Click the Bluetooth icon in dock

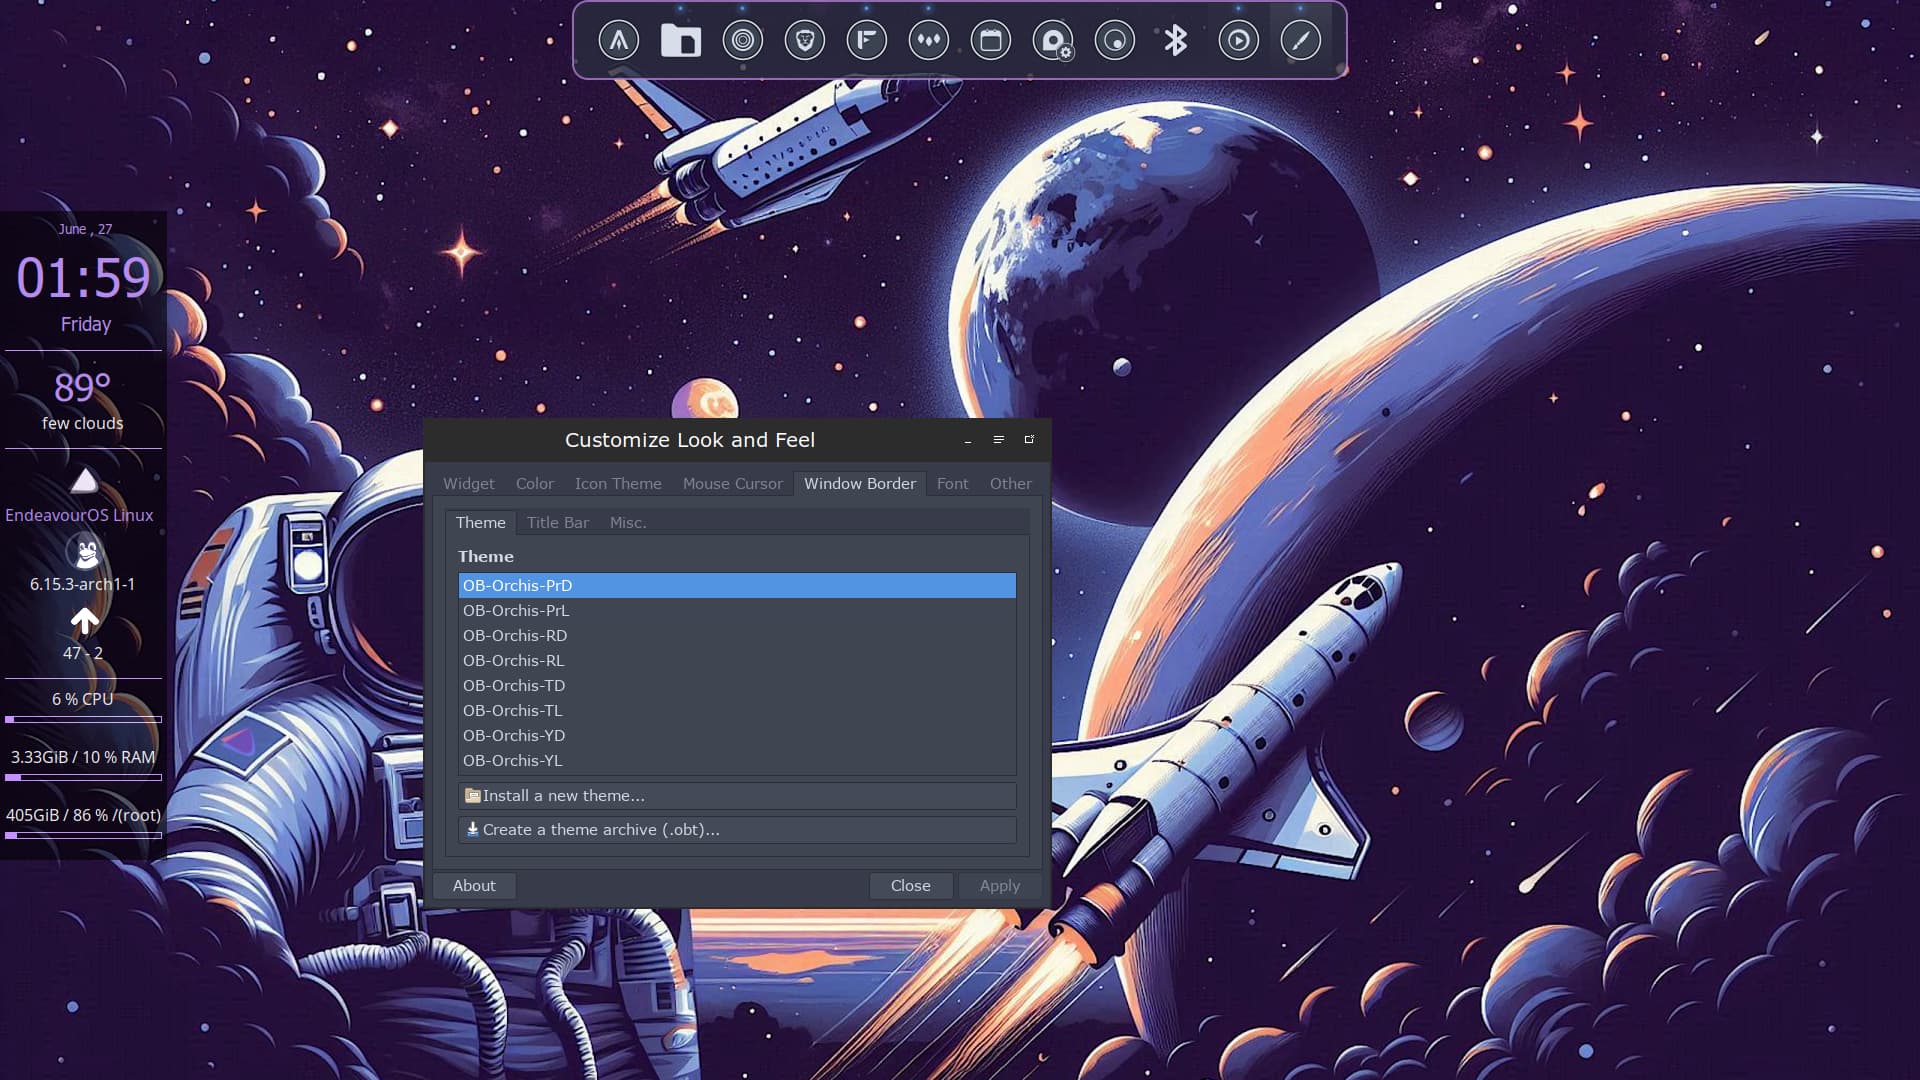[x=1176, y=41]
